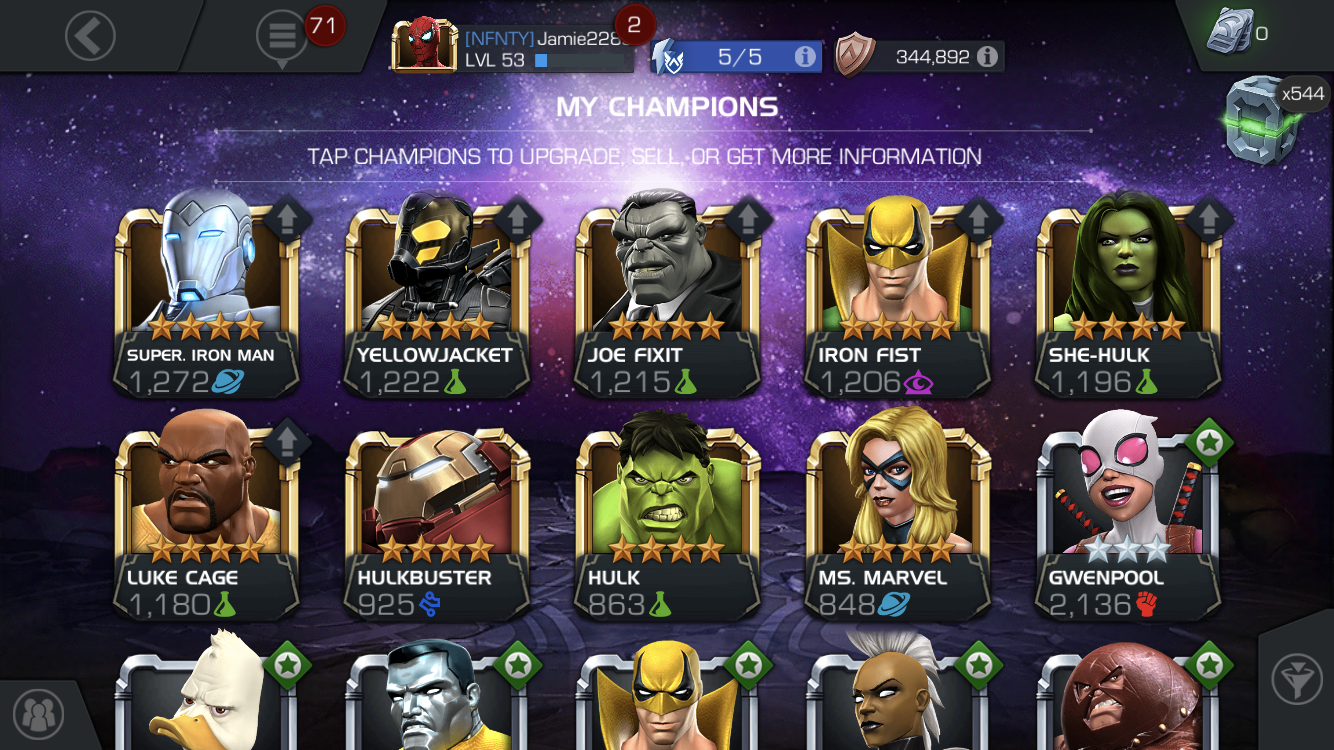Click info icon beside 344,892 rating
This screenshot has width=1334, height=750.
click(987, 57)
